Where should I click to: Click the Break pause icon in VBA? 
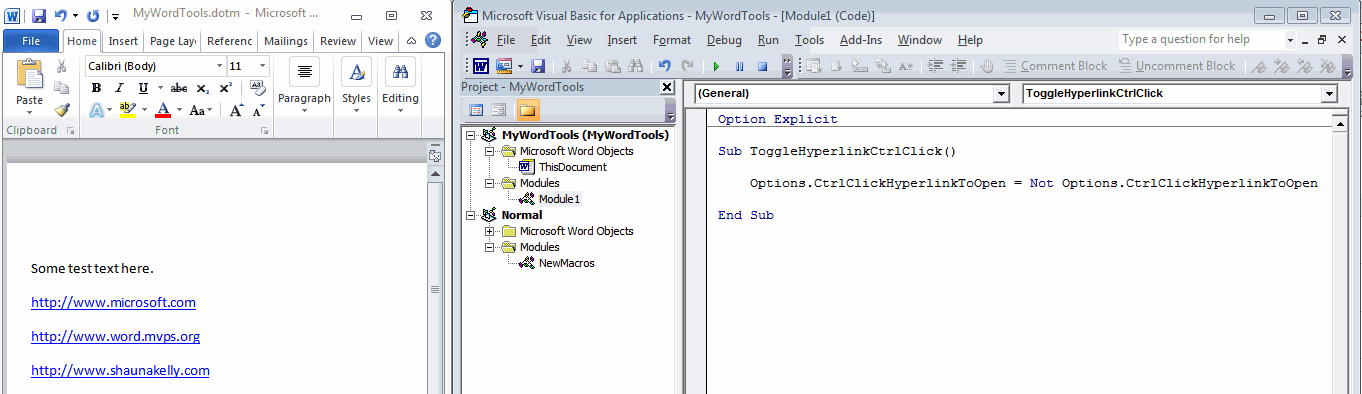click(x=739, y=66)
